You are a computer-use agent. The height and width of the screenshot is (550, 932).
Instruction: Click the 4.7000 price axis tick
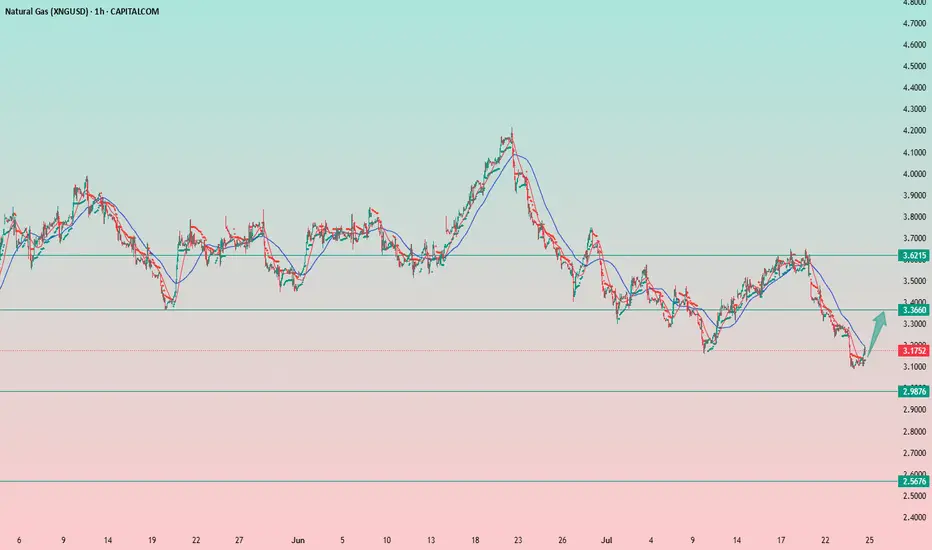[914, 23]
